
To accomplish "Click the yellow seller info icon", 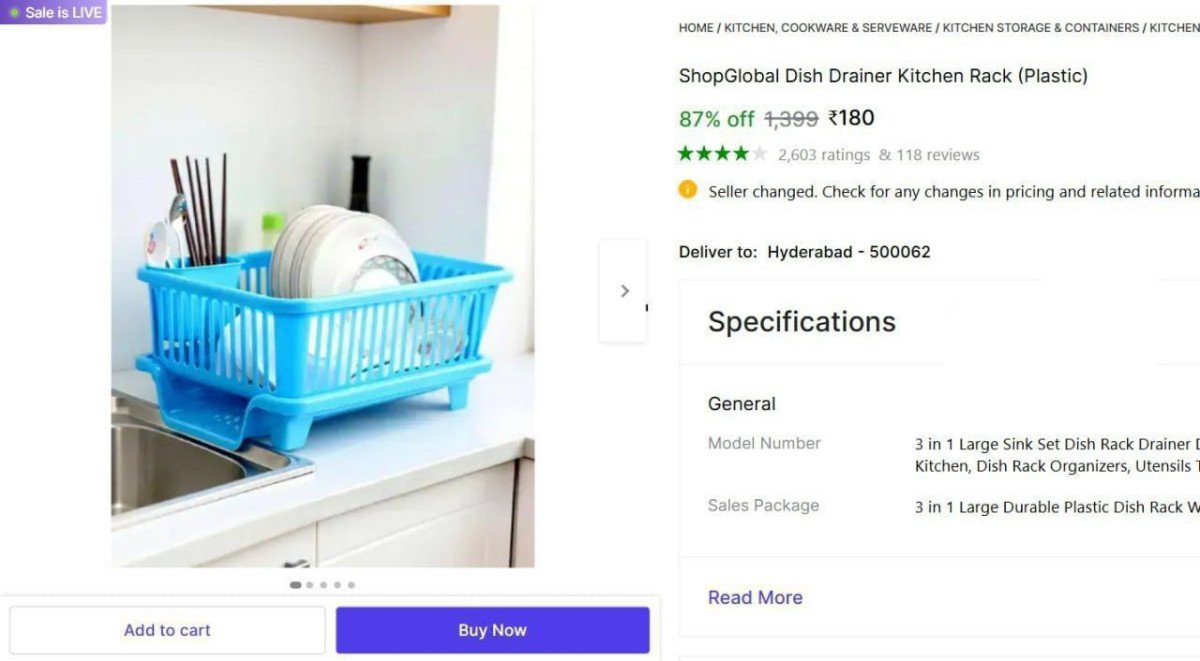I will coord(687,189).
